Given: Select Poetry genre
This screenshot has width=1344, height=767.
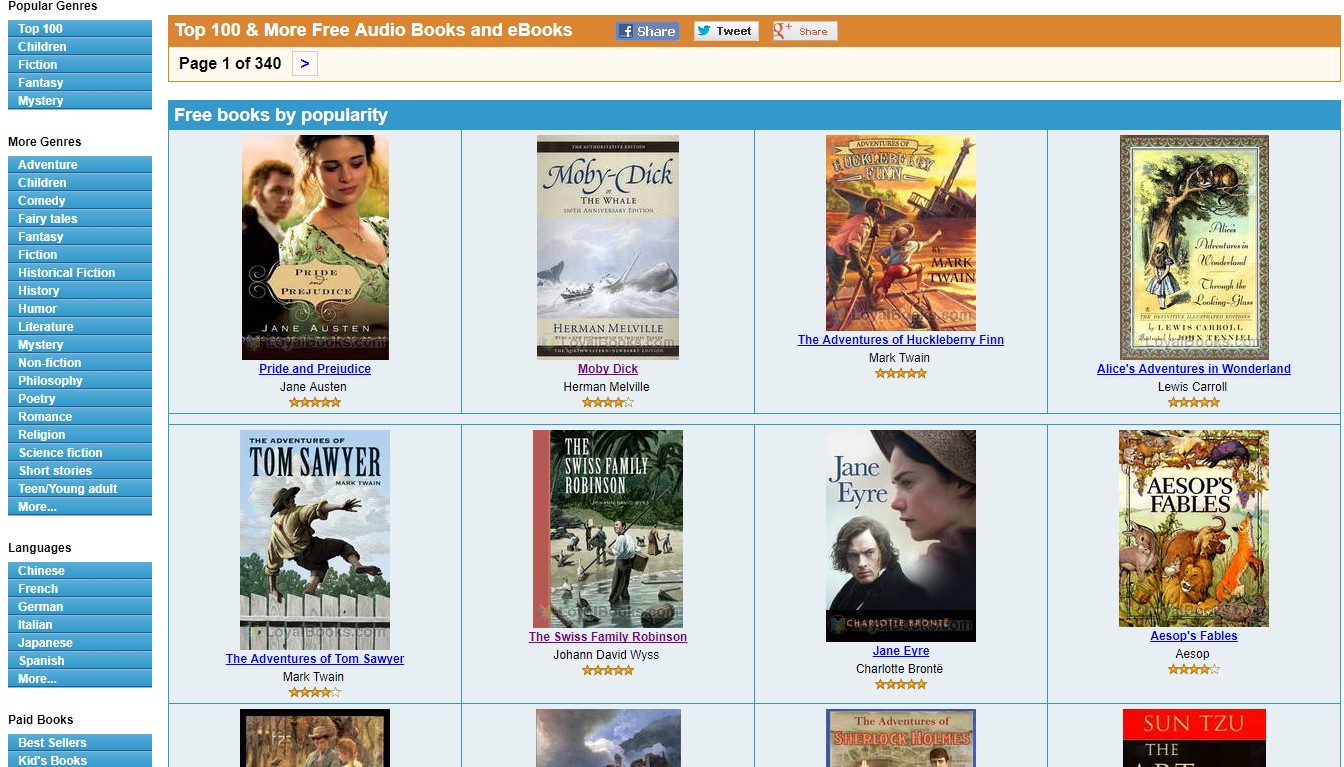Looking at the screenshot, I should (80, 399).
